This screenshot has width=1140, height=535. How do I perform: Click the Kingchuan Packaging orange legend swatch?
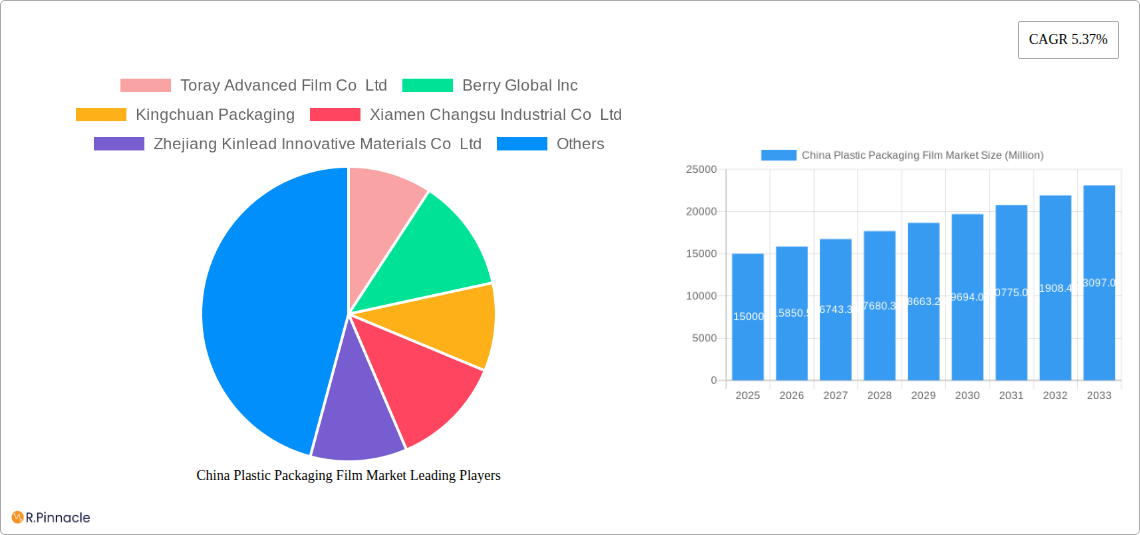(101, 115)
